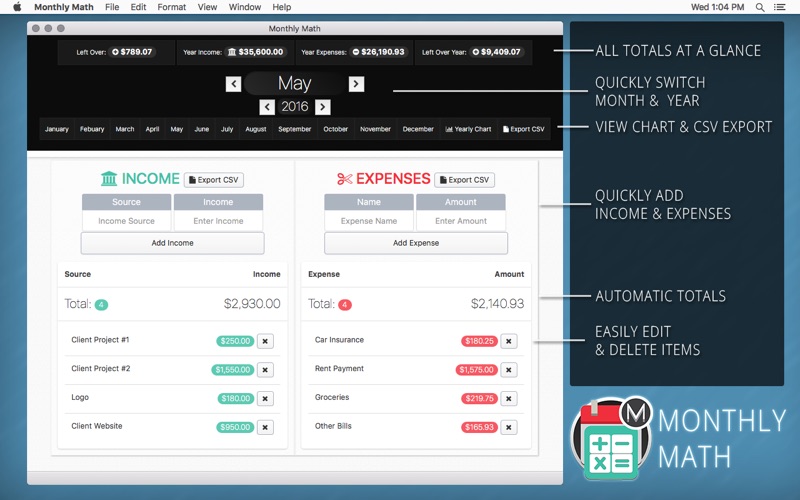Delete the Client Project #2 income item
The height and width of the screenshot is (500, 800).
(x=265, y=370)
